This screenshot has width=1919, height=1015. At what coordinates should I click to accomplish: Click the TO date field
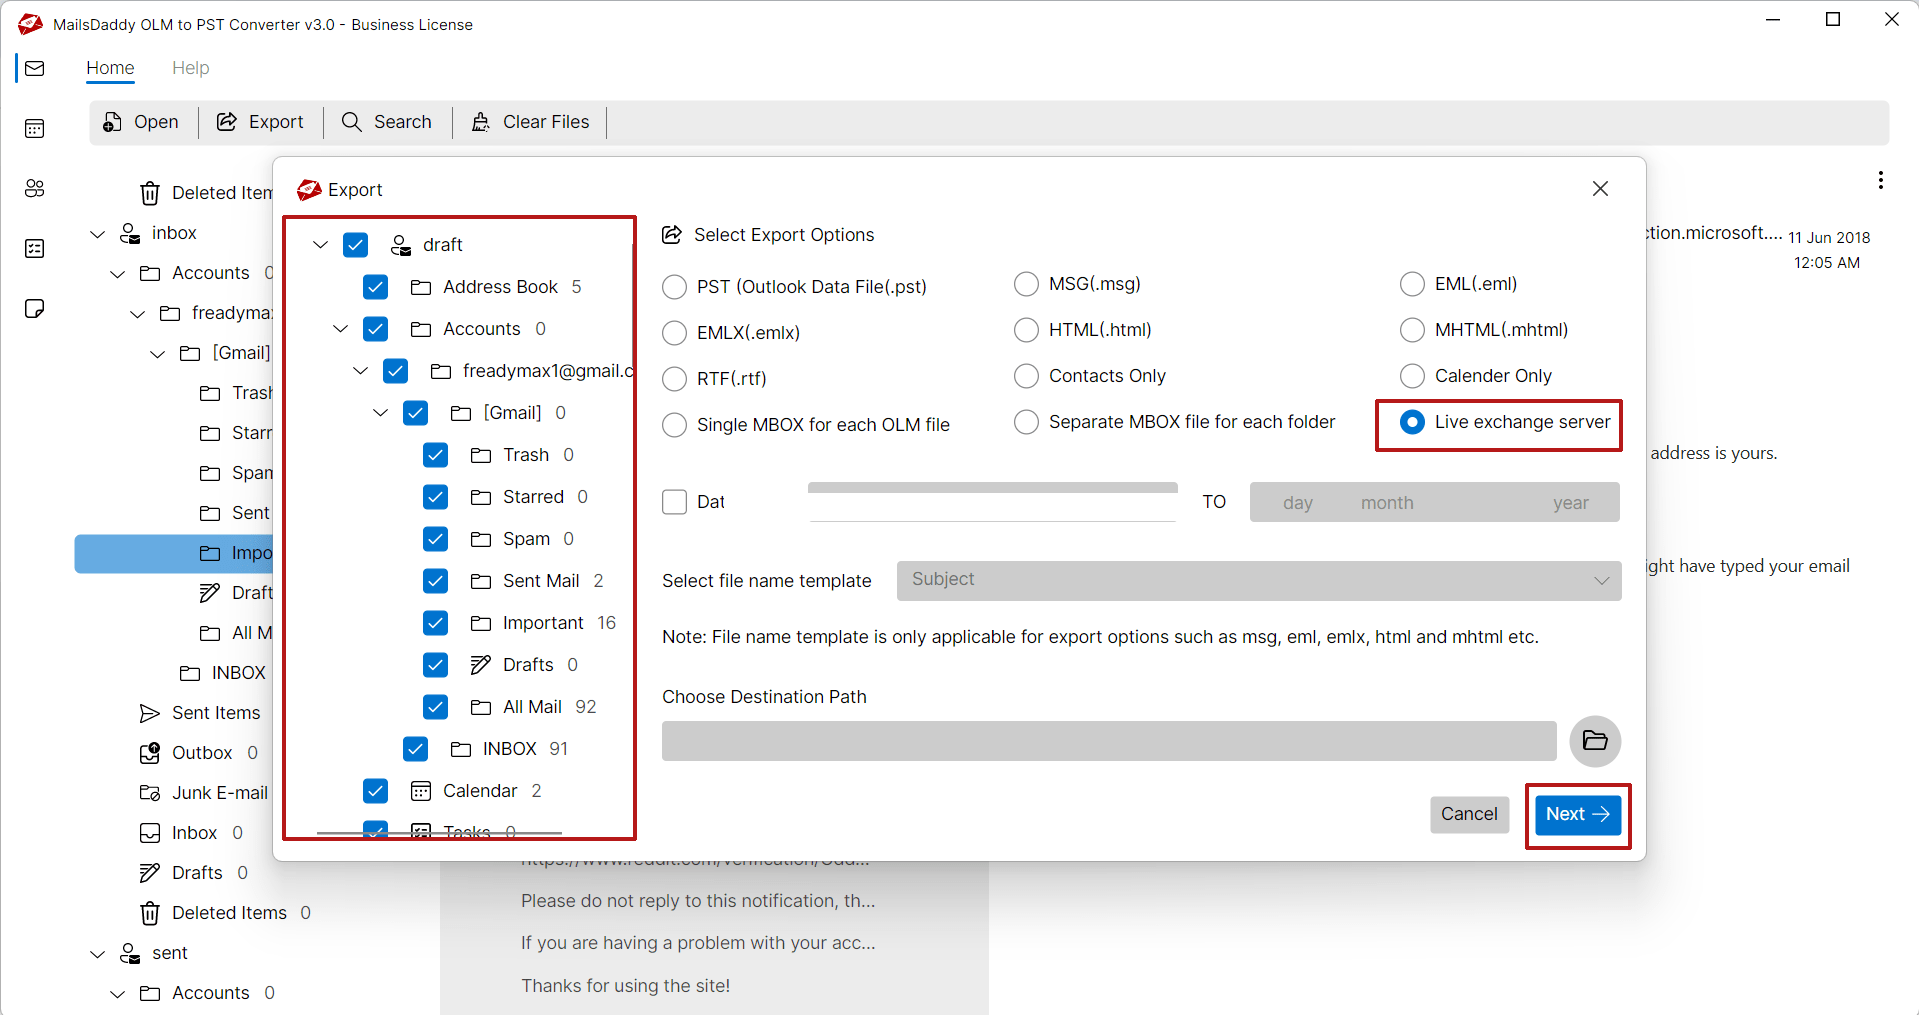coord(1434,503)
